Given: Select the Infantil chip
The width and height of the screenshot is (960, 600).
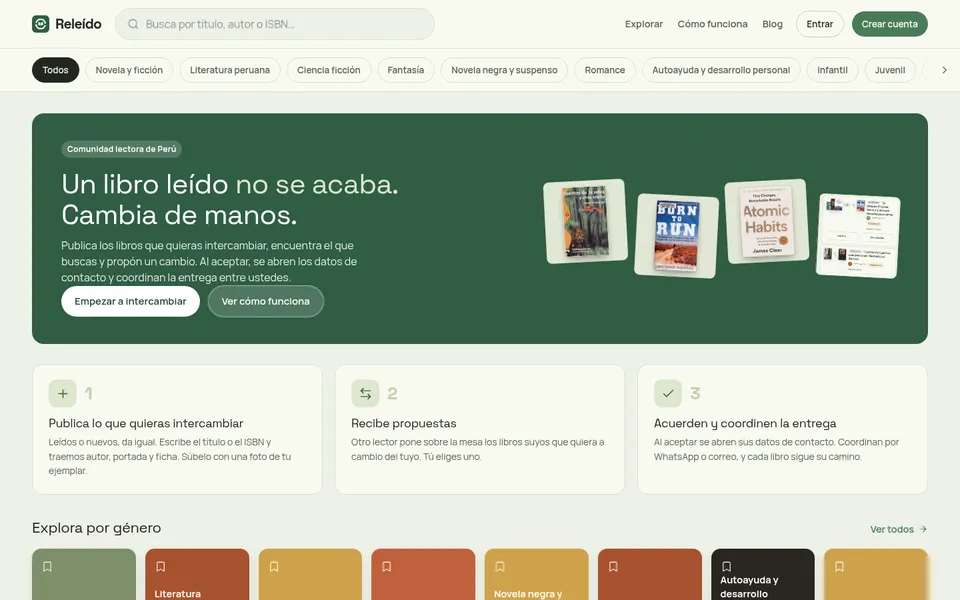Looking at the screenshot, I should point(832,70).
